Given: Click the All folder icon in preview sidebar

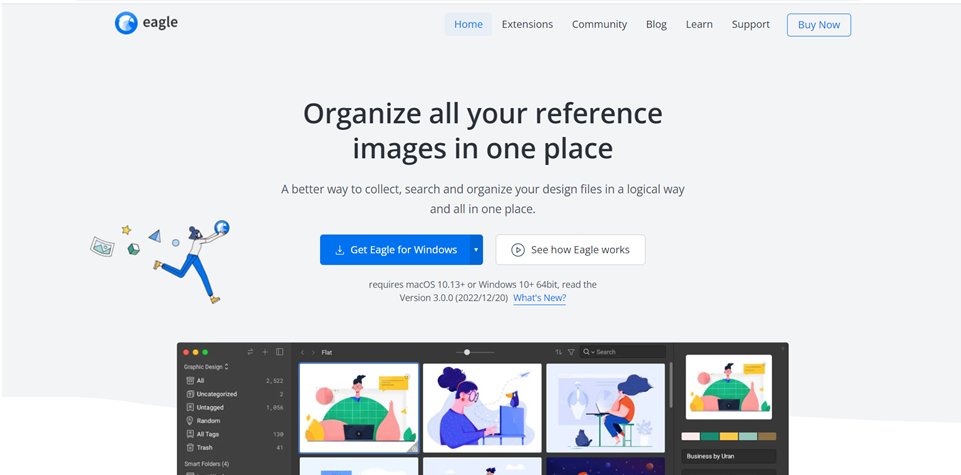Looking at the screenshot, I should [190, 381].
